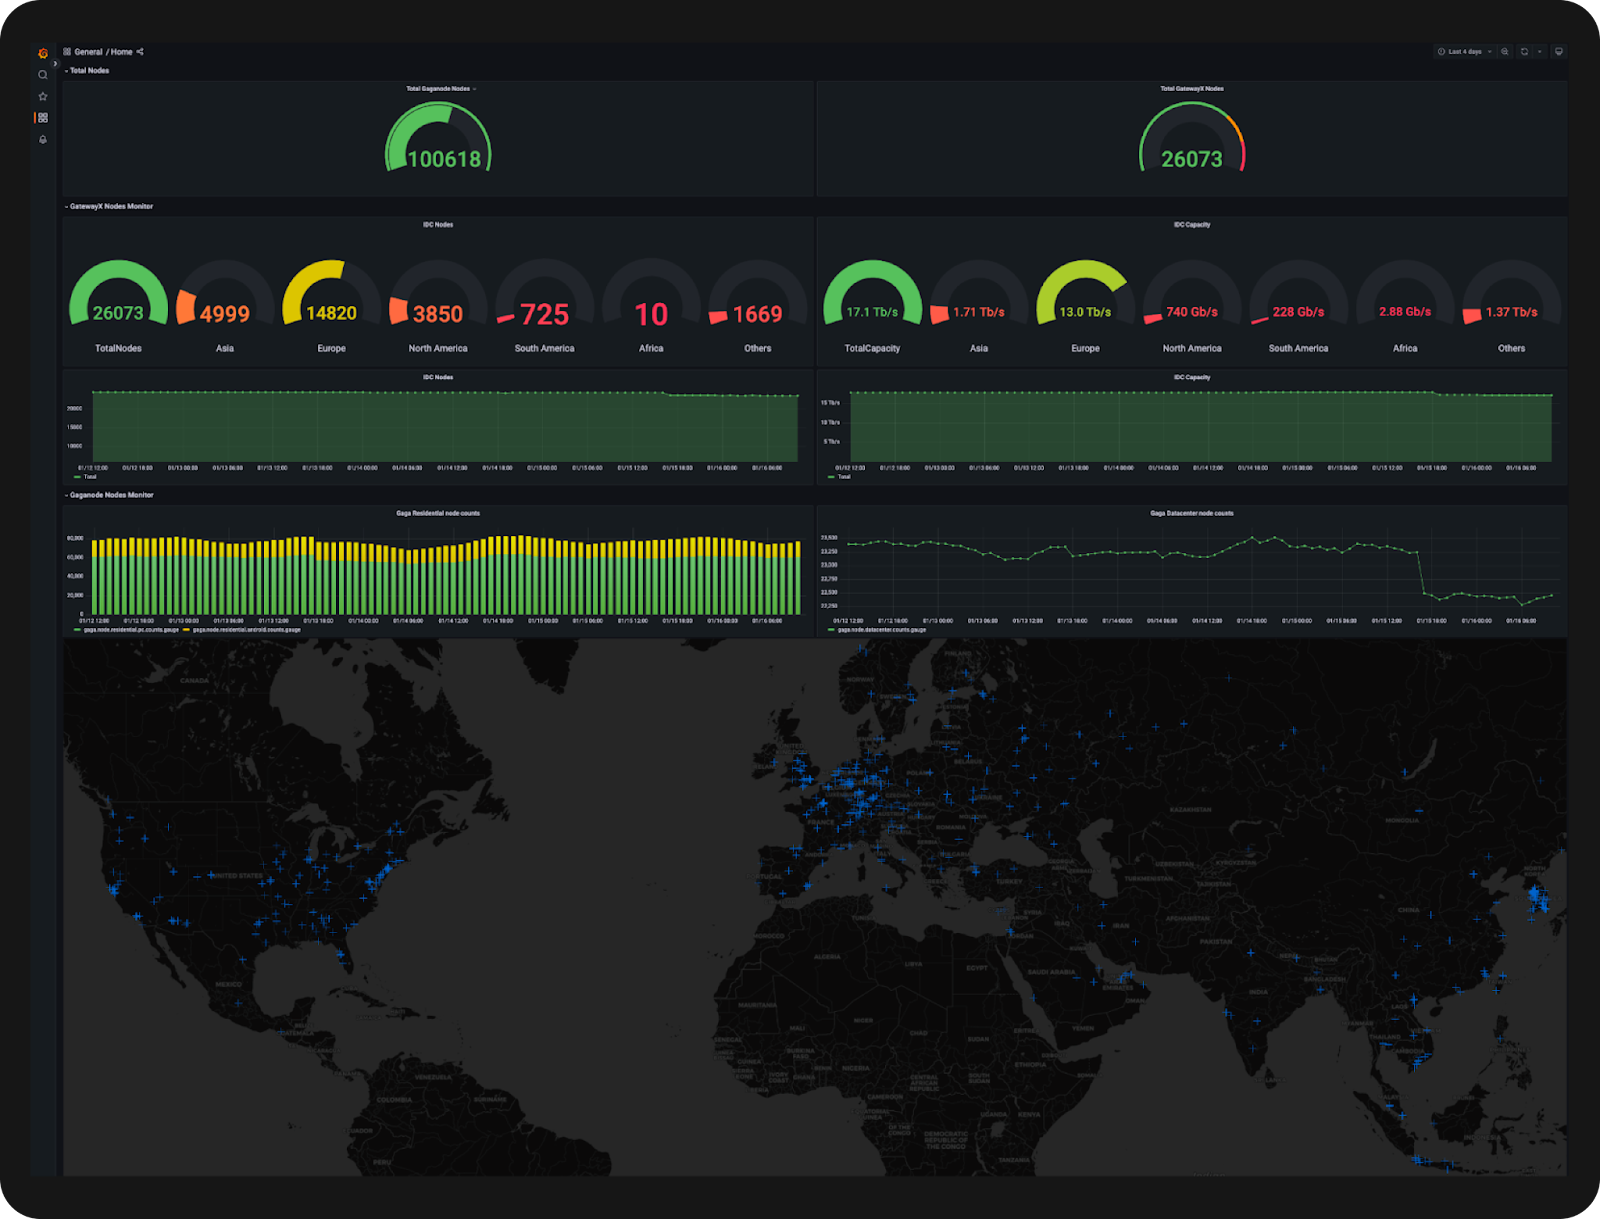
Task: Refresh the dashboard
Action: point(1524,52)
